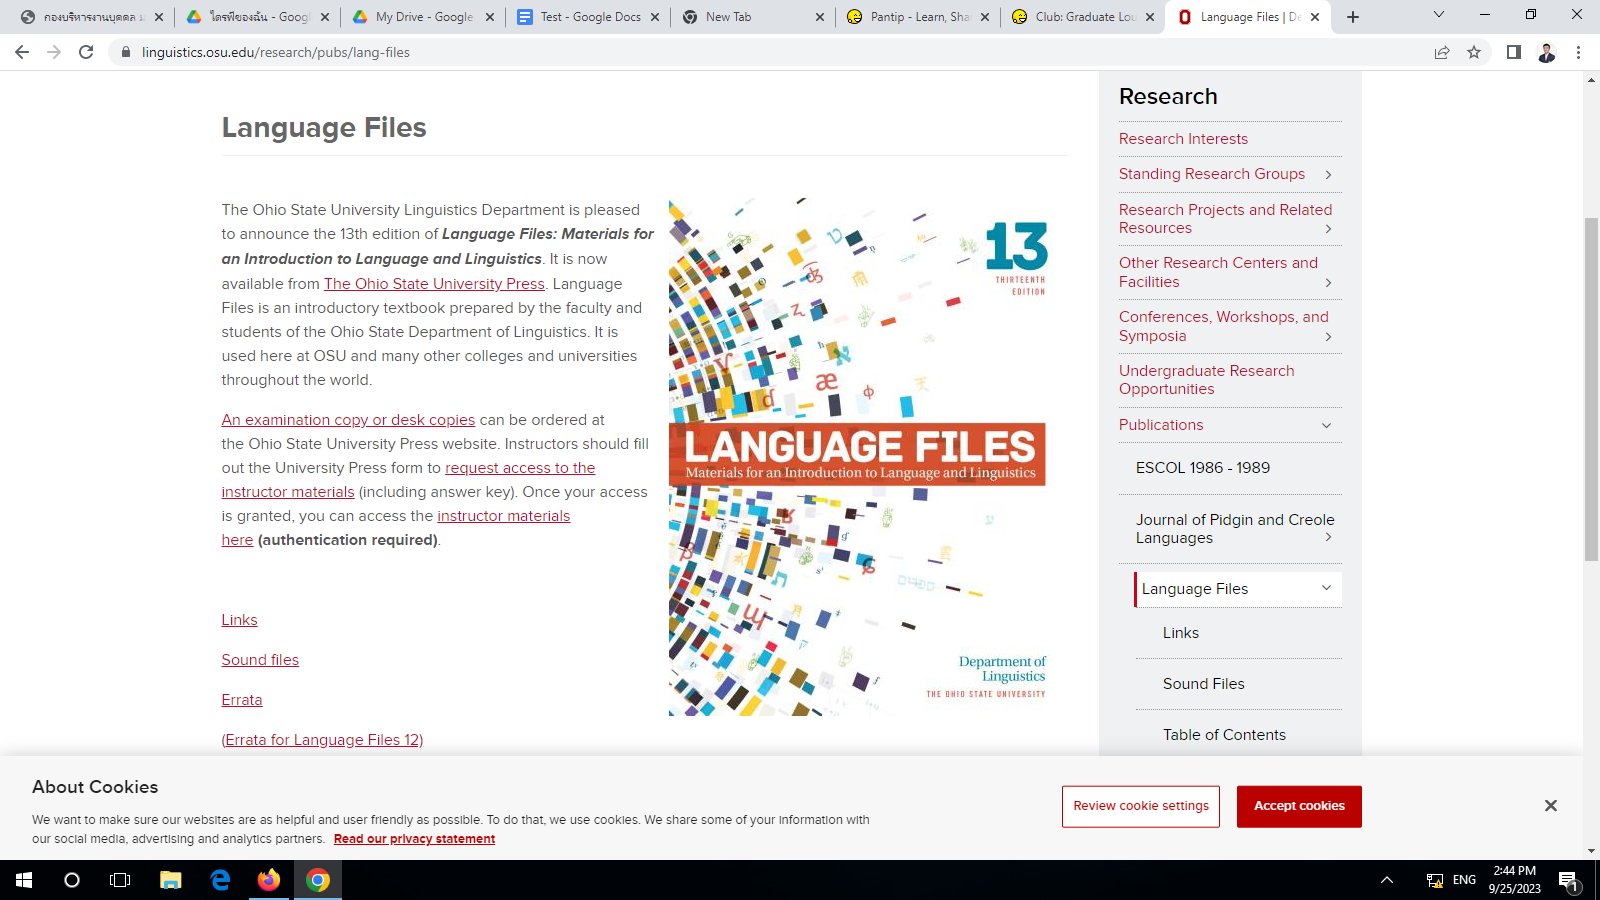Launch Microsoft Edge from the taskbar

click(220, 880)
